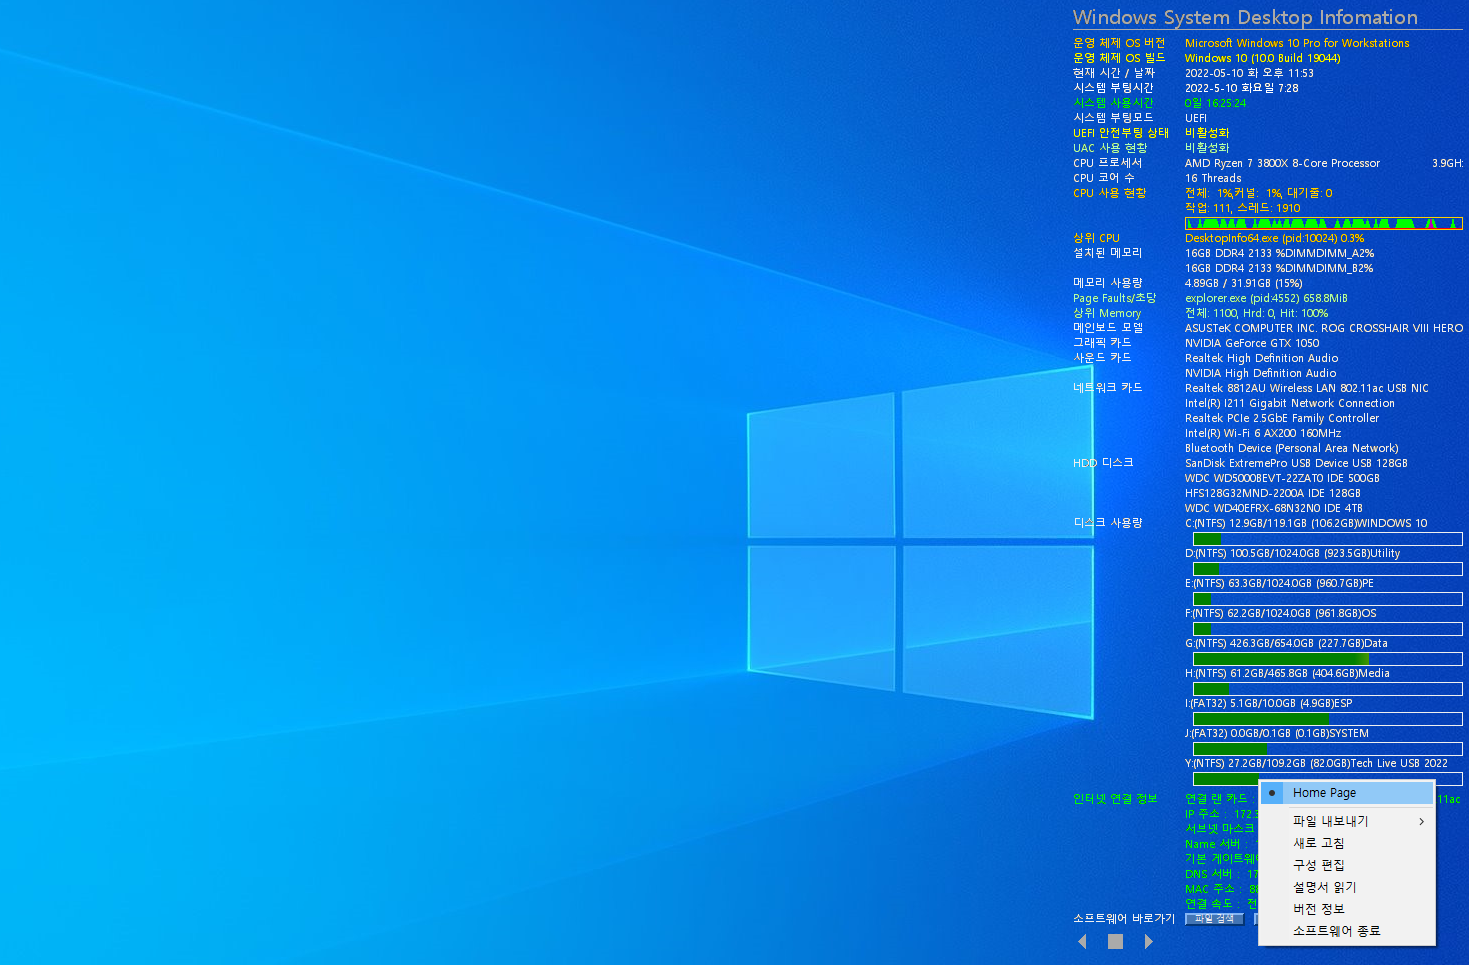Click the title Windows System Desktop Infomation
The height and width of the screenshot is (965, 1469).
(1245, 17)
